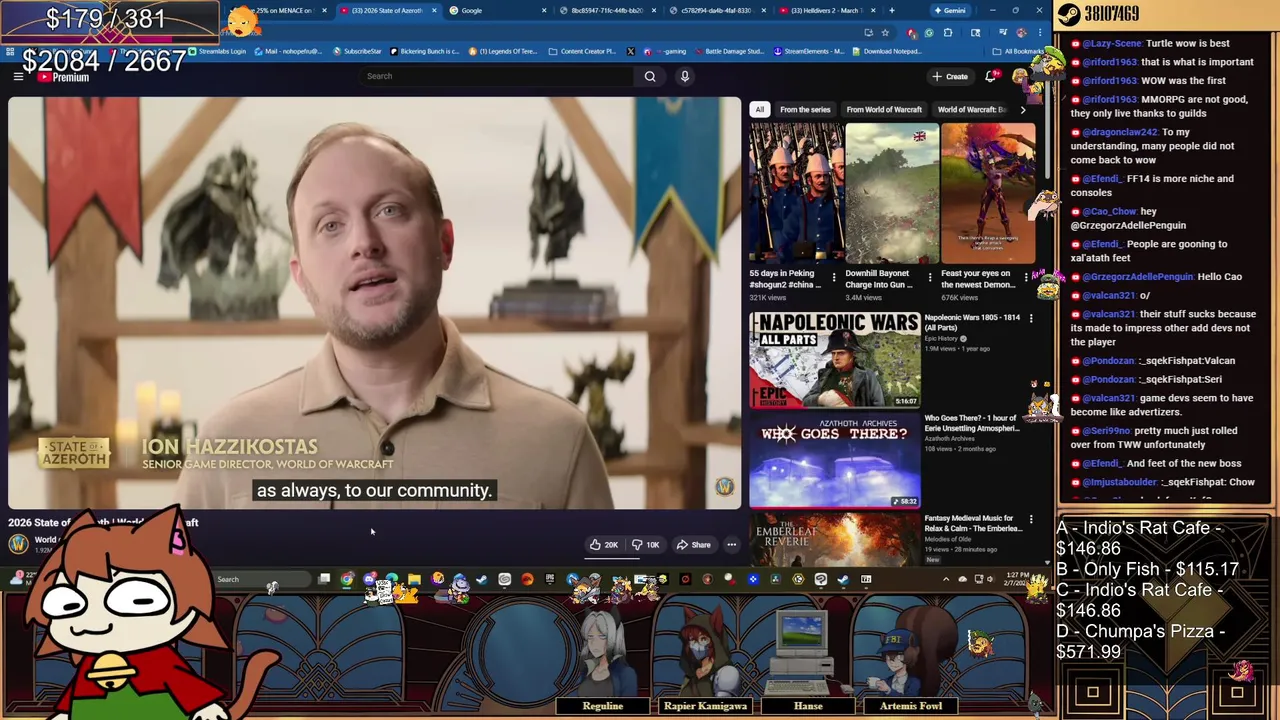Image resolution: width=1280 pixels, height=720 pixels.
Task: Open Downhill Bayonet Charge short thumbnail
Action: coord(892,193)
